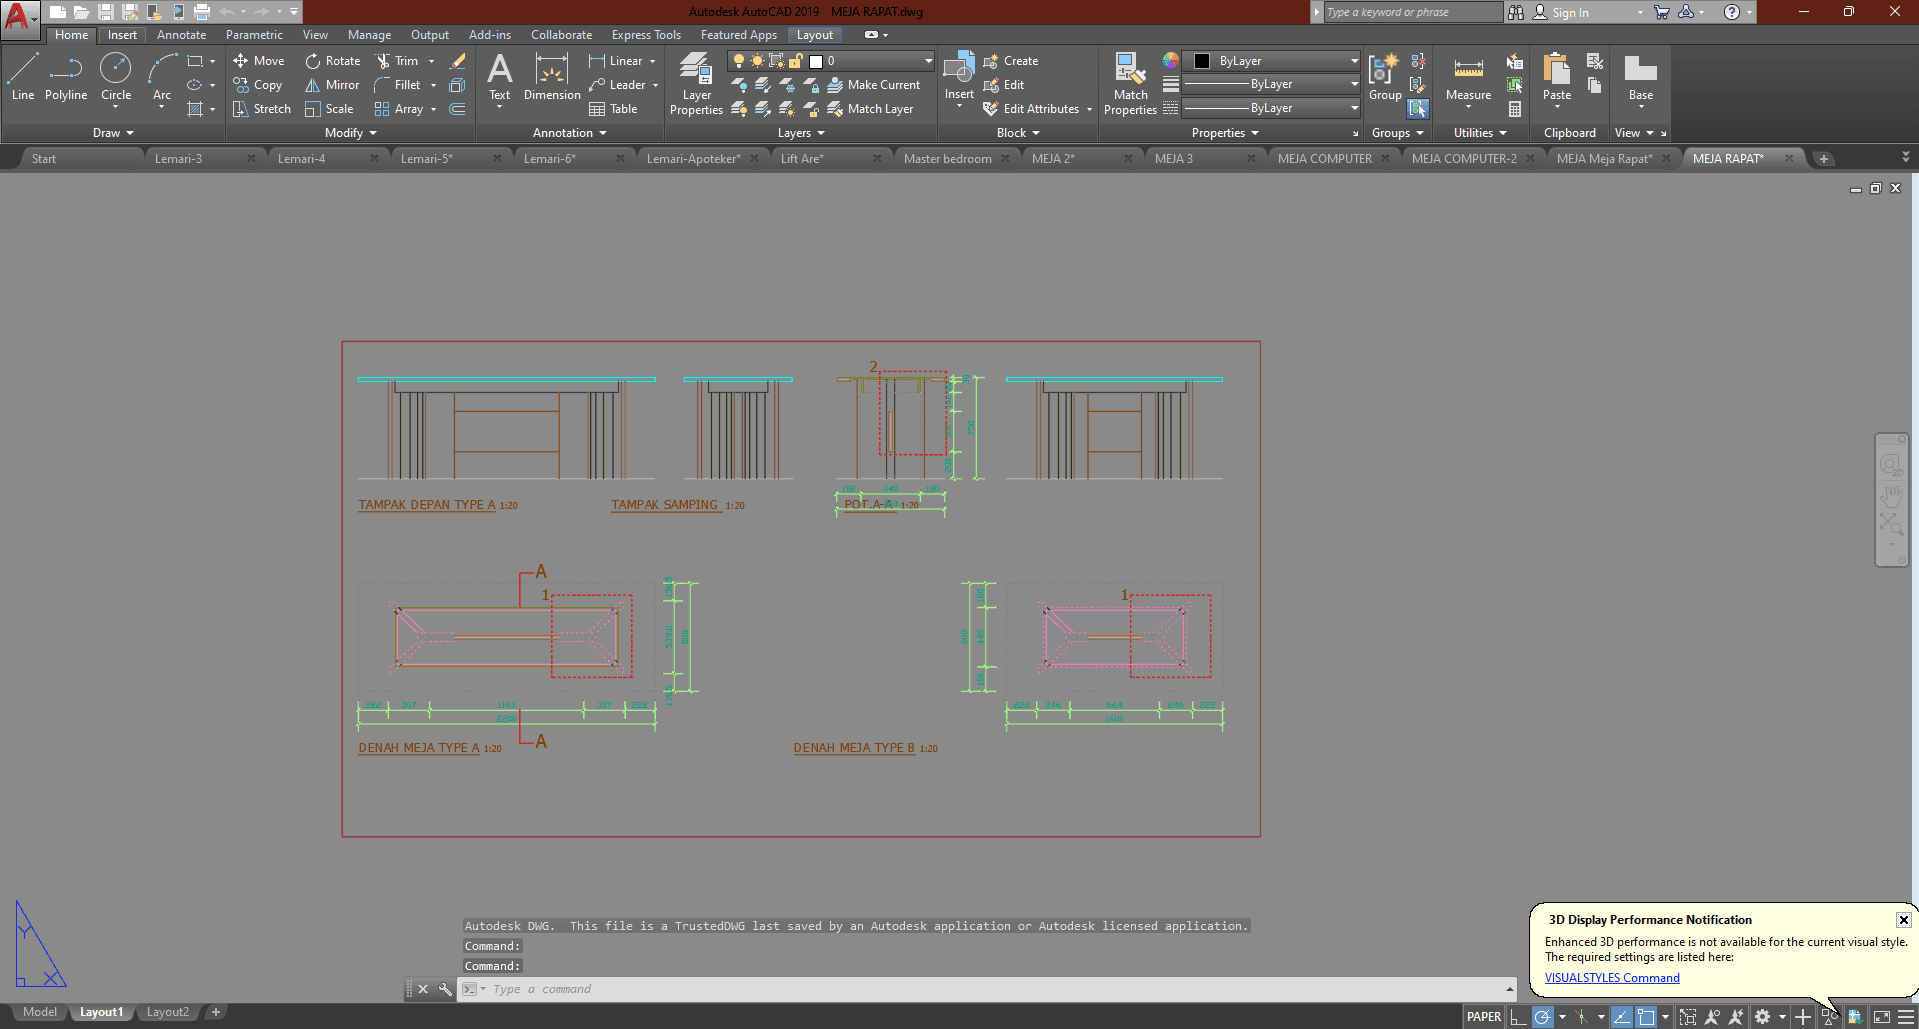The height and width of the screenshot is (1029, 1919).
Task: Open the VISUALSTYLES Command link
Action: (1612, 978)
